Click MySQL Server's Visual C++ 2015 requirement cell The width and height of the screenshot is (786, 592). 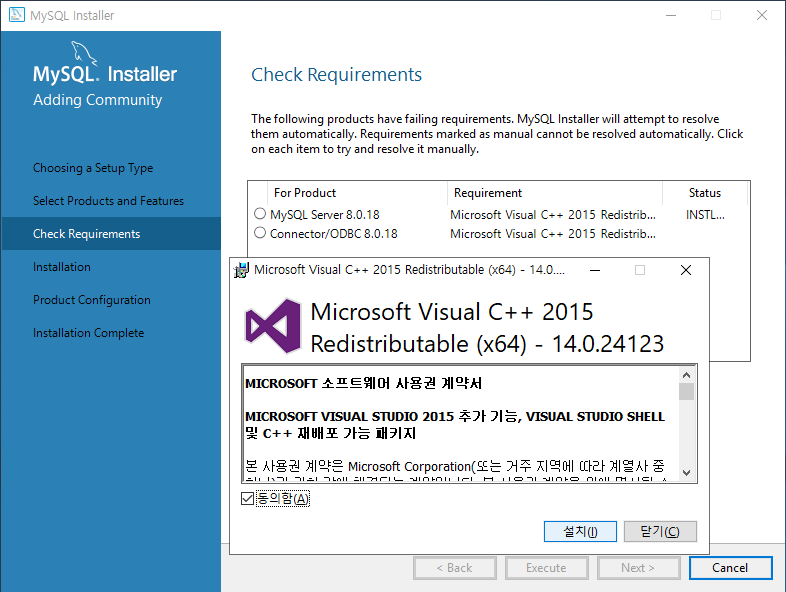click(x=553, y=215)
